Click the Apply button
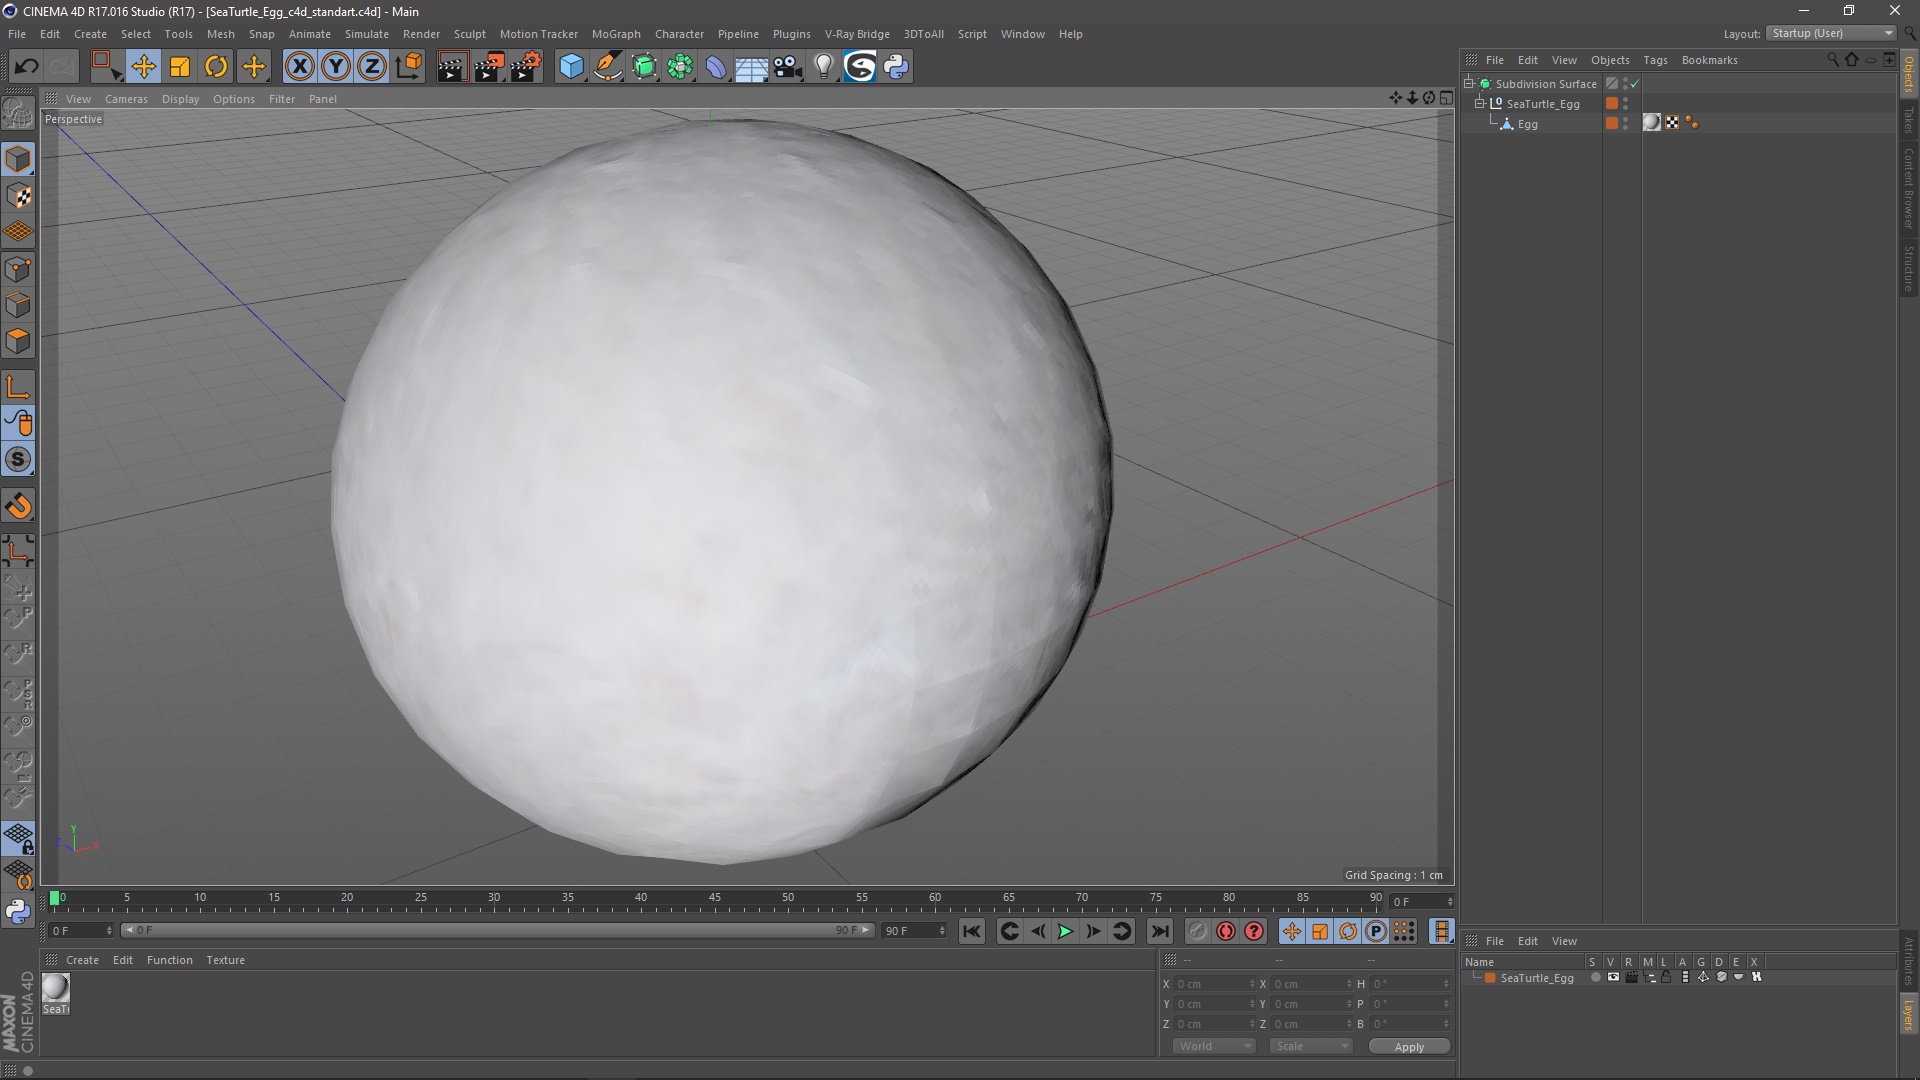The image size is (1920, 1080). [x=1408, y=1047]
